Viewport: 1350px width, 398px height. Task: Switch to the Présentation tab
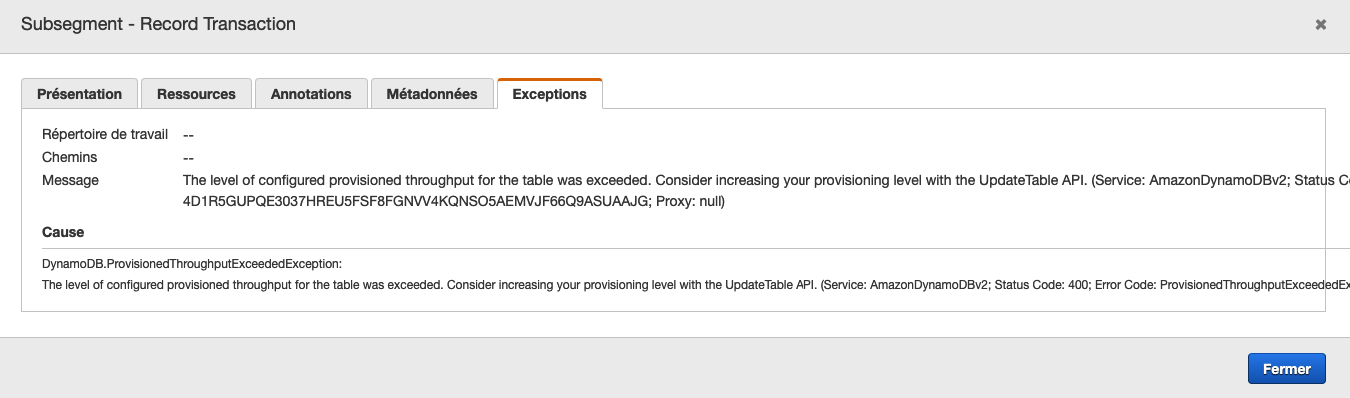pyautogui.click(x=80, y=93)
